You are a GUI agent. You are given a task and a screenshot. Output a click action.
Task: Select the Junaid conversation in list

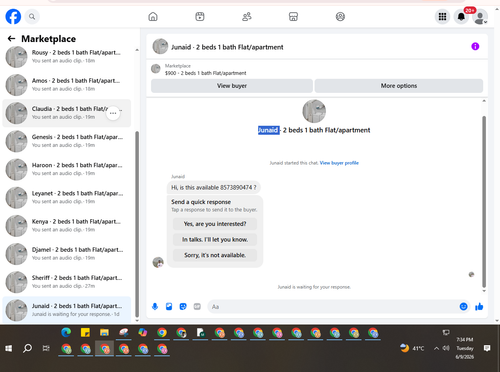[x=67, y=310]
